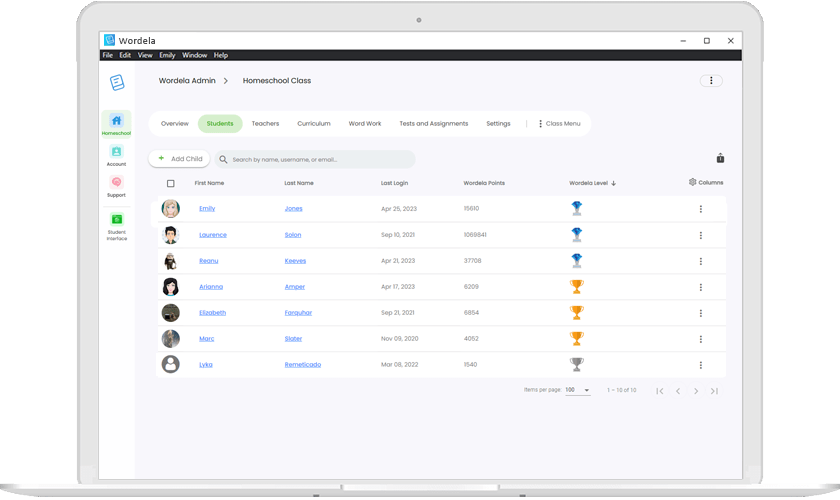Go to the next page of results
The height and width of the screenshot is (500, 840).
[x=696, y=391]
